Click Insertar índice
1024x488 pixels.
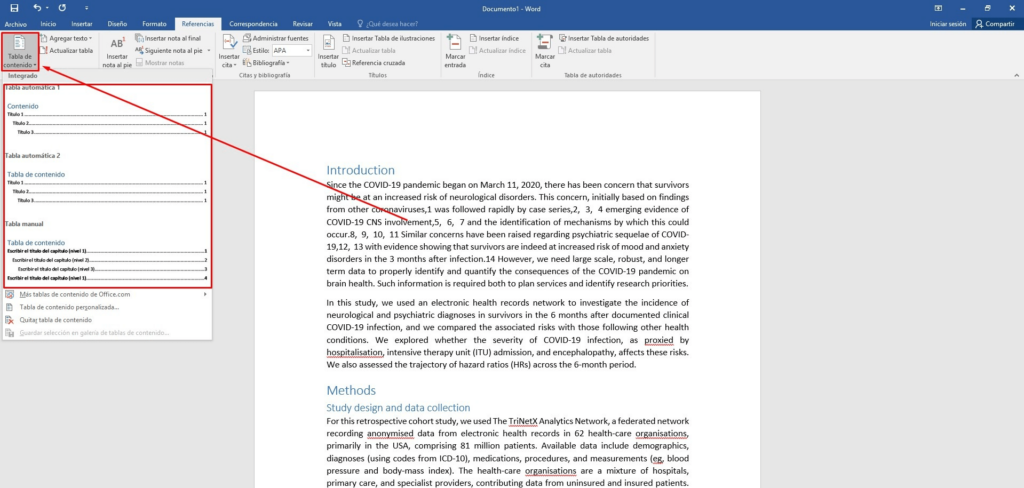pos(494,38)
